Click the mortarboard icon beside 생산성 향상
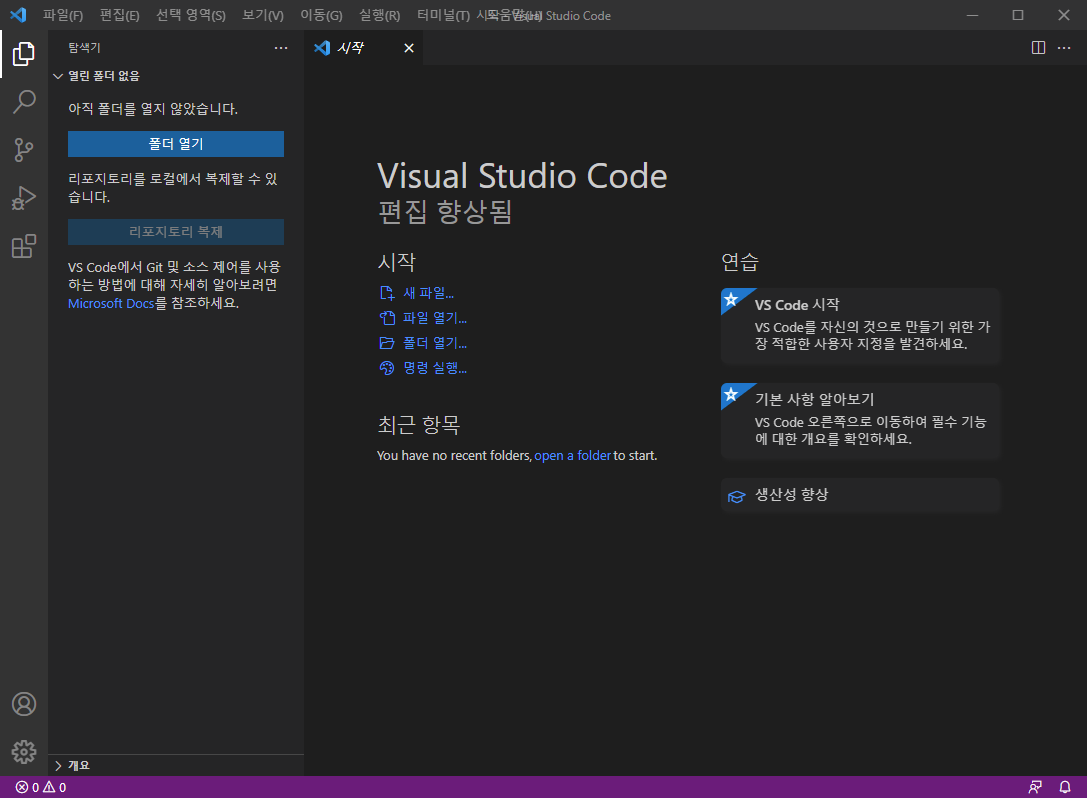Screen dimensions: 1087x798 [736, 496]
